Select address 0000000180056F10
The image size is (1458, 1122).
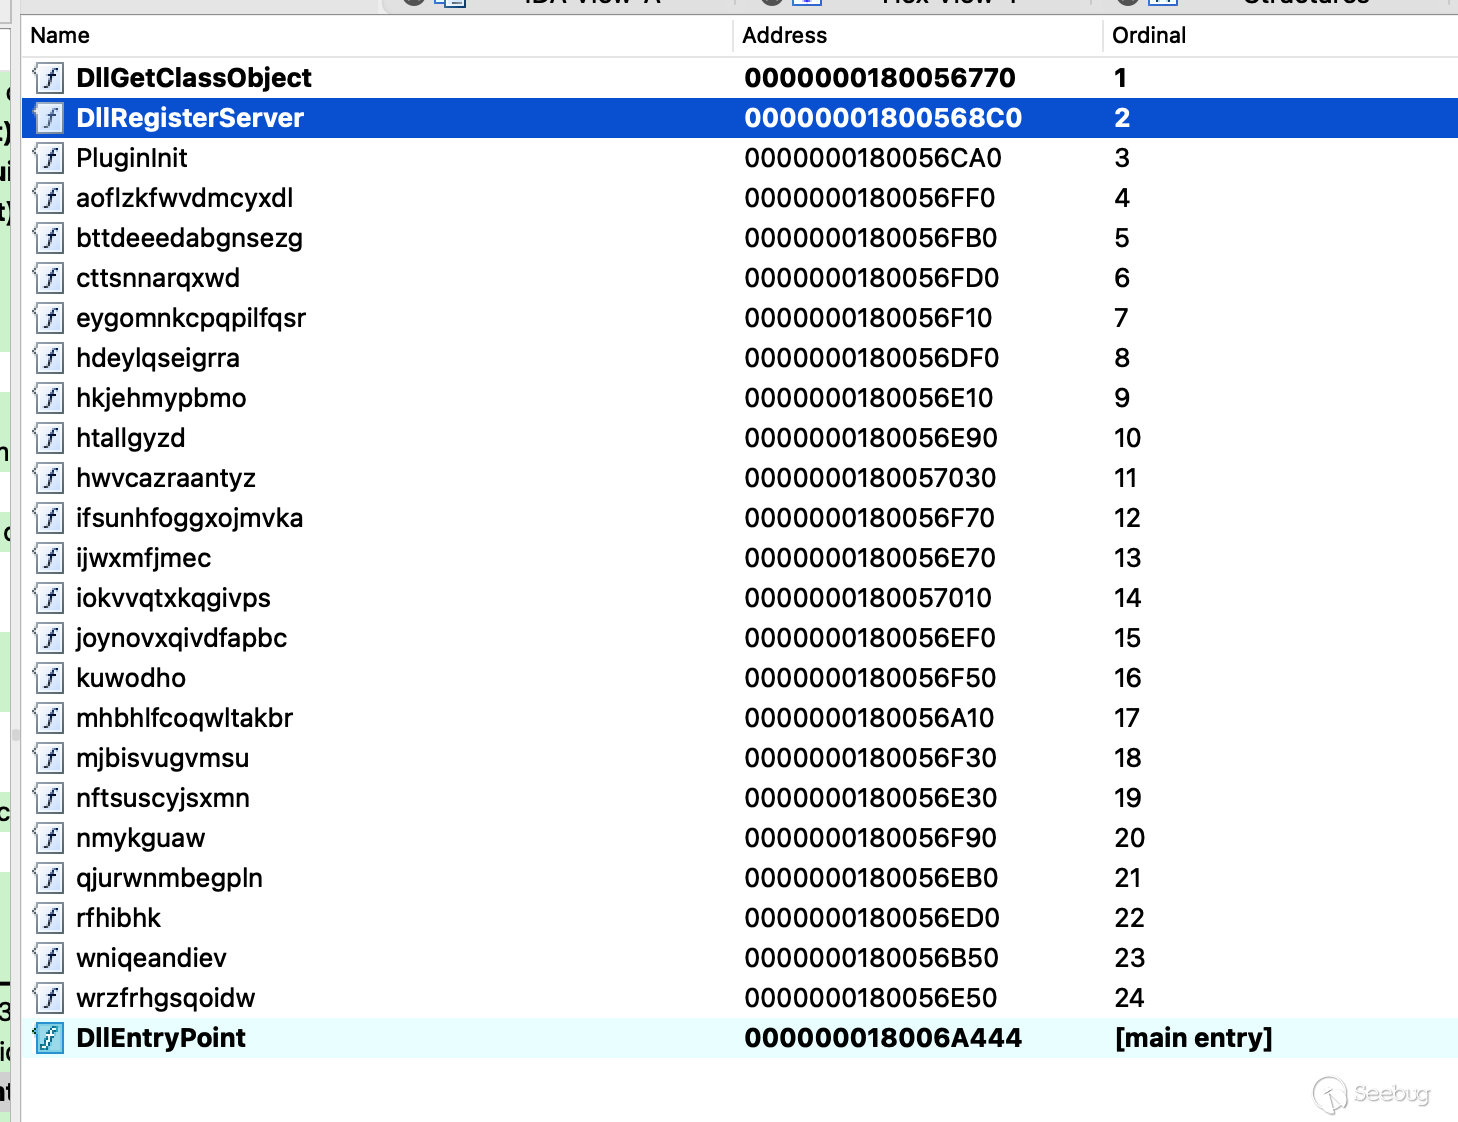click(x=868, y=317)
